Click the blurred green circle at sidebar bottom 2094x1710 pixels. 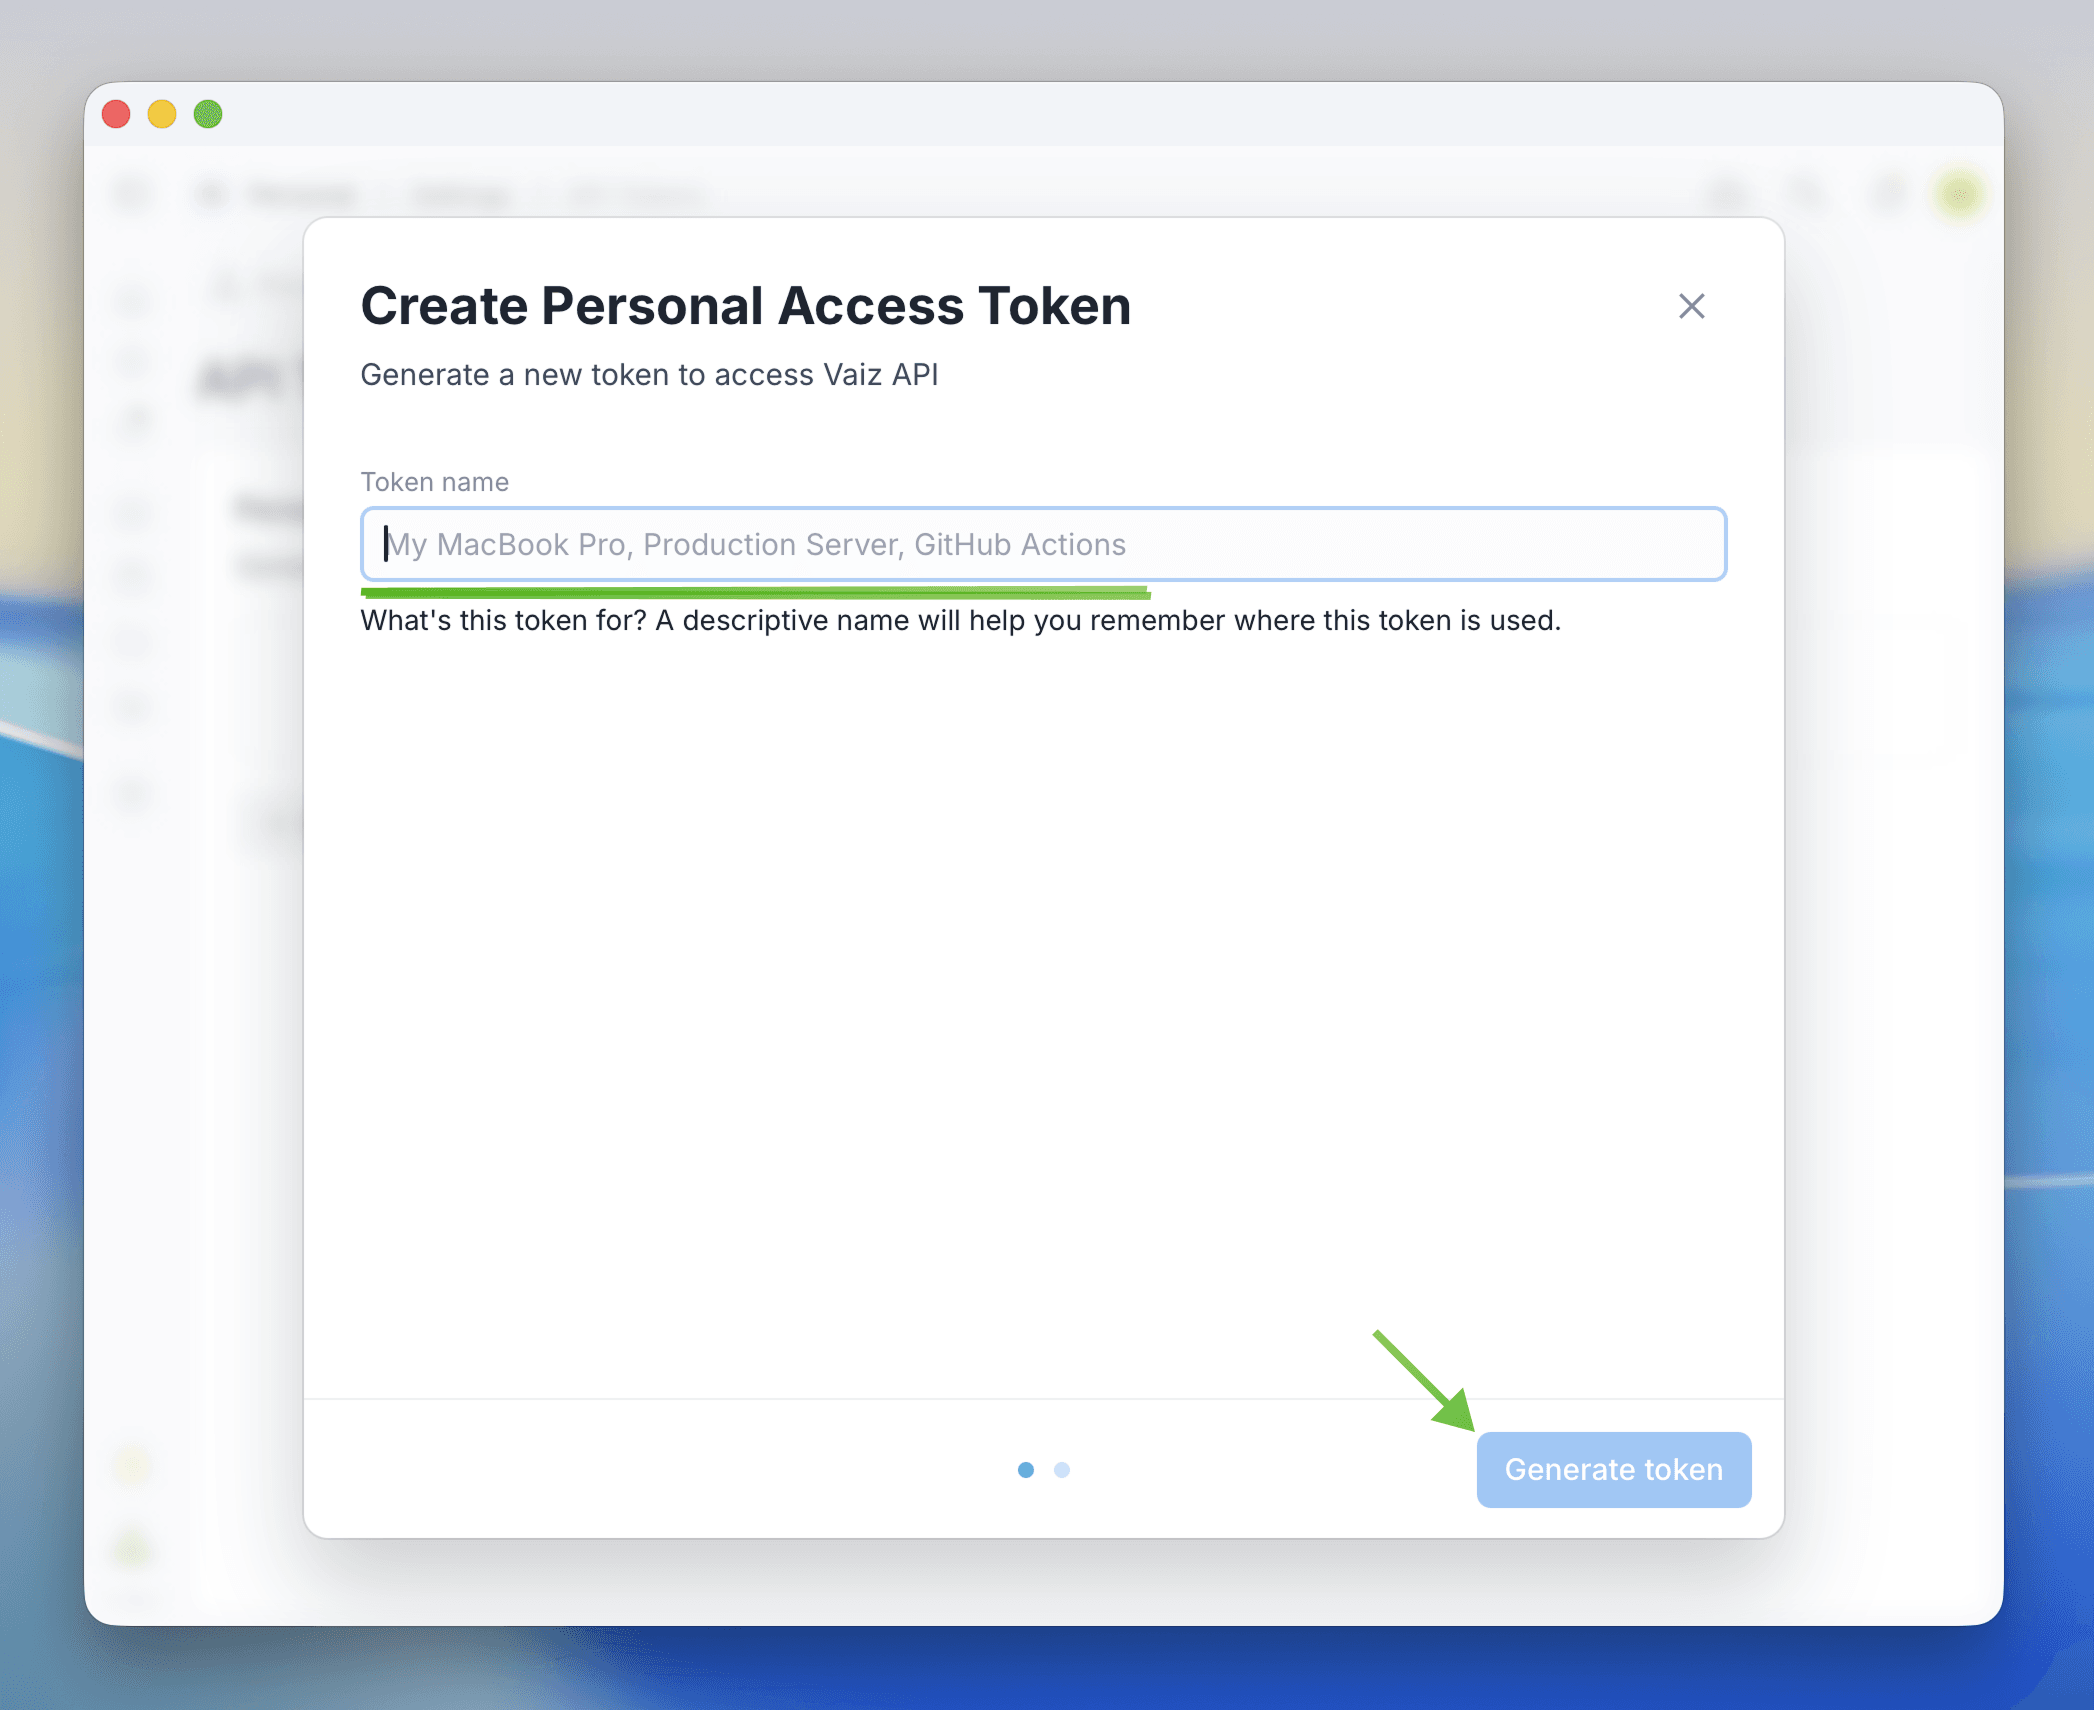(132, 1548)
